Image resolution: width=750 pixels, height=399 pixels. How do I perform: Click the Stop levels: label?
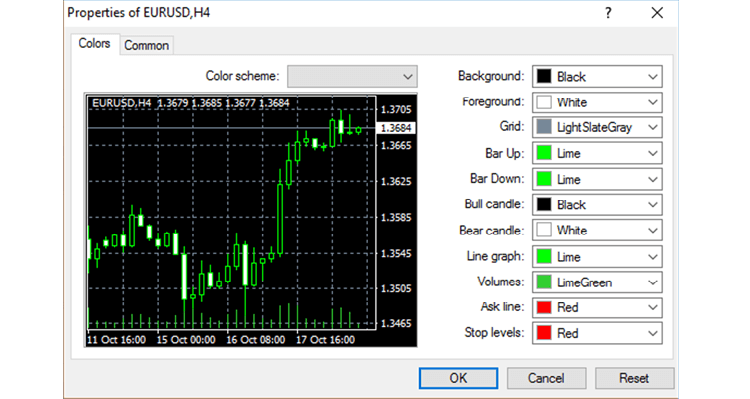(x=494, y=332)
